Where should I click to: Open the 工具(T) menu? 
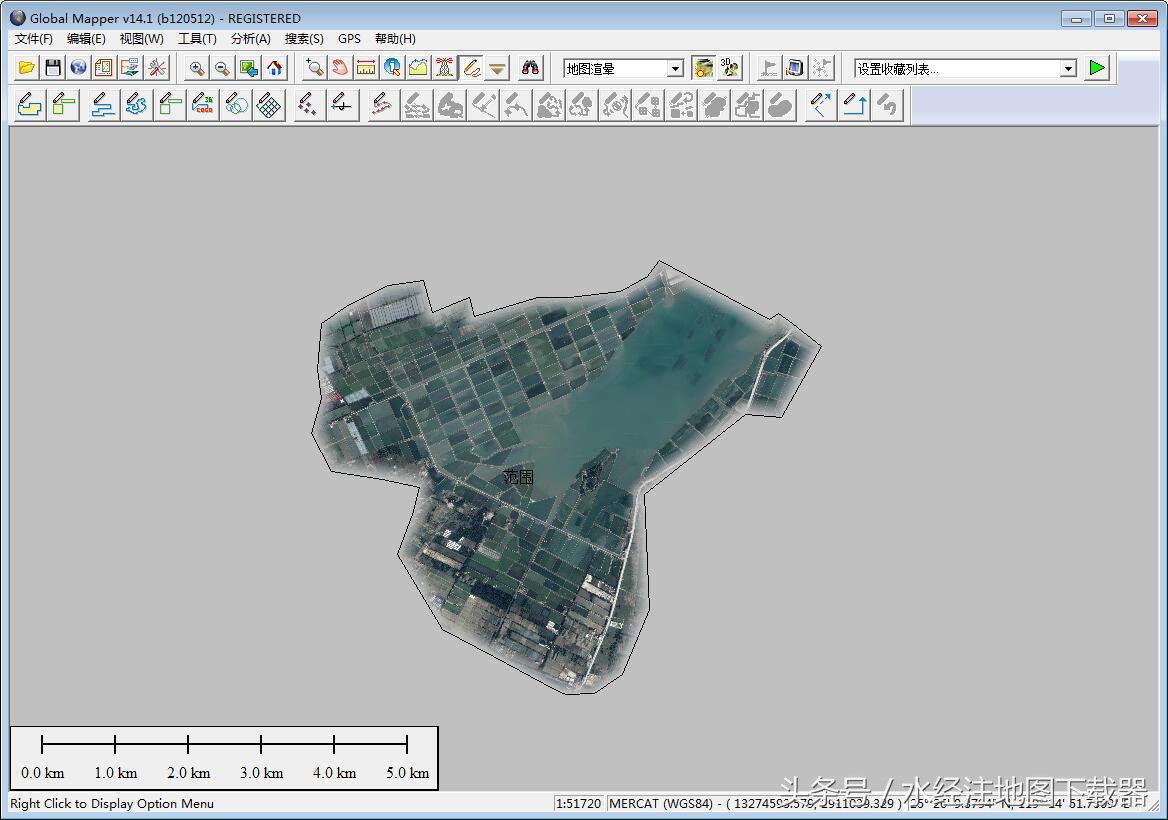197,39
